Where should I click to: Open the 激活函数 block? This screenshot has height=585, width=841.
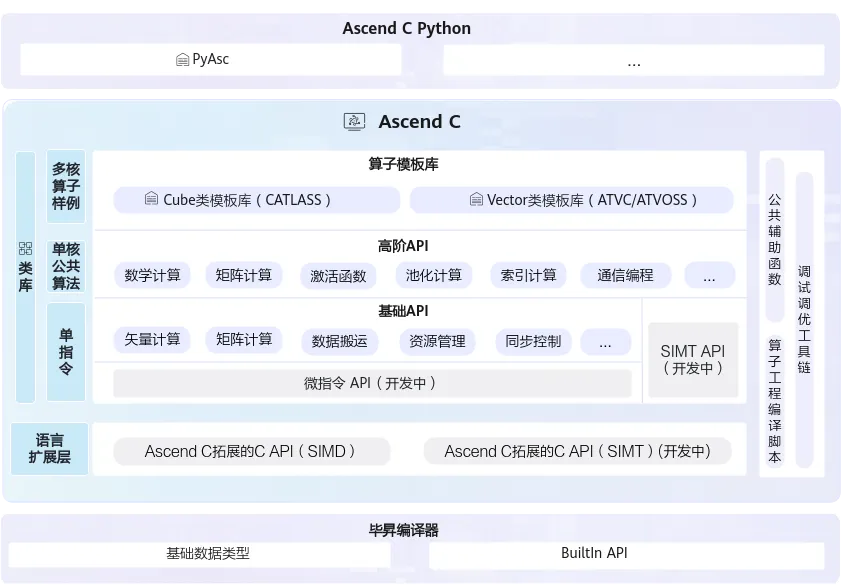[338, 276]
